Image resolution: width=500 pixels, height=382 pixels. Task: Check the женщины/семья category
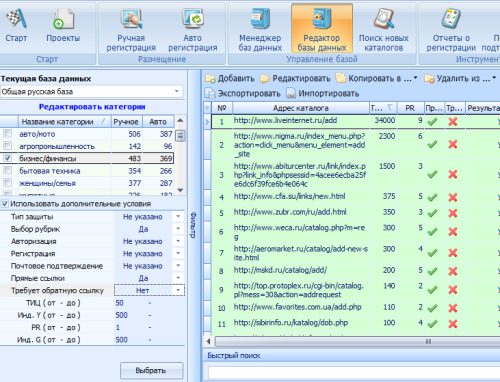pos(7,183)
